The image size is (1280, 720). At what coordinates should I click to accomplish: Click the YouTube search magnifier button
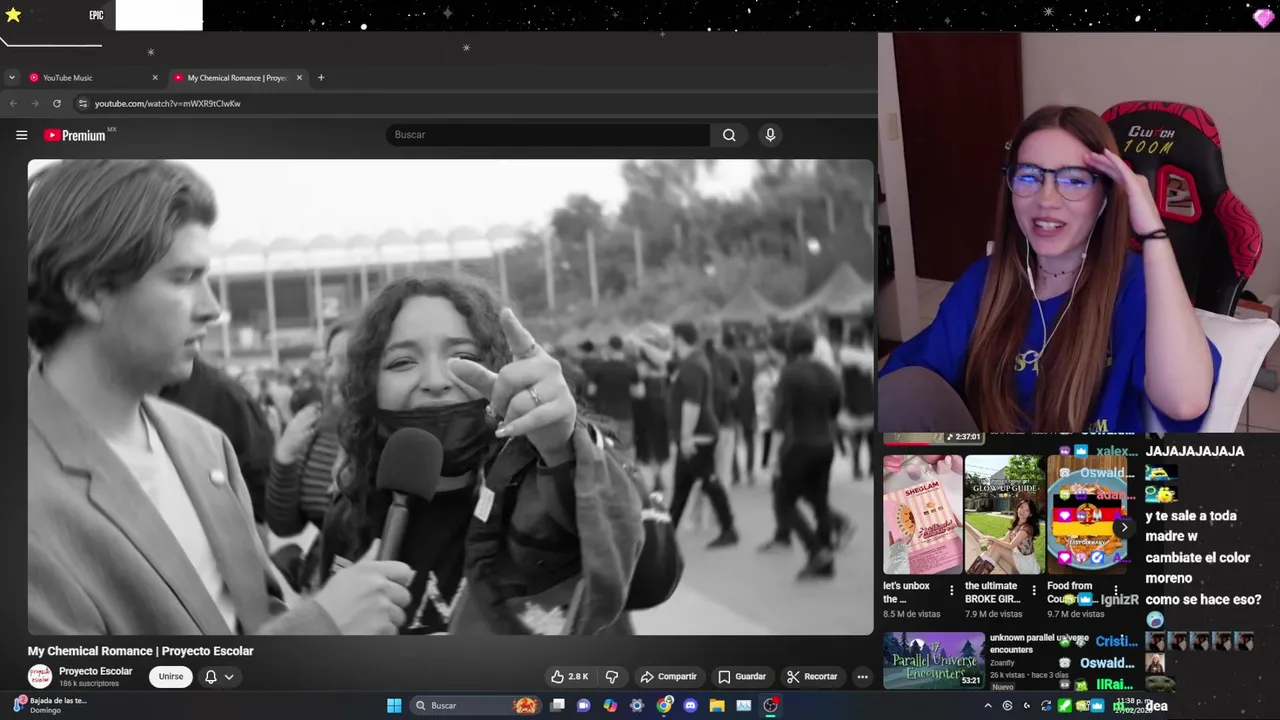coord(729,135)
